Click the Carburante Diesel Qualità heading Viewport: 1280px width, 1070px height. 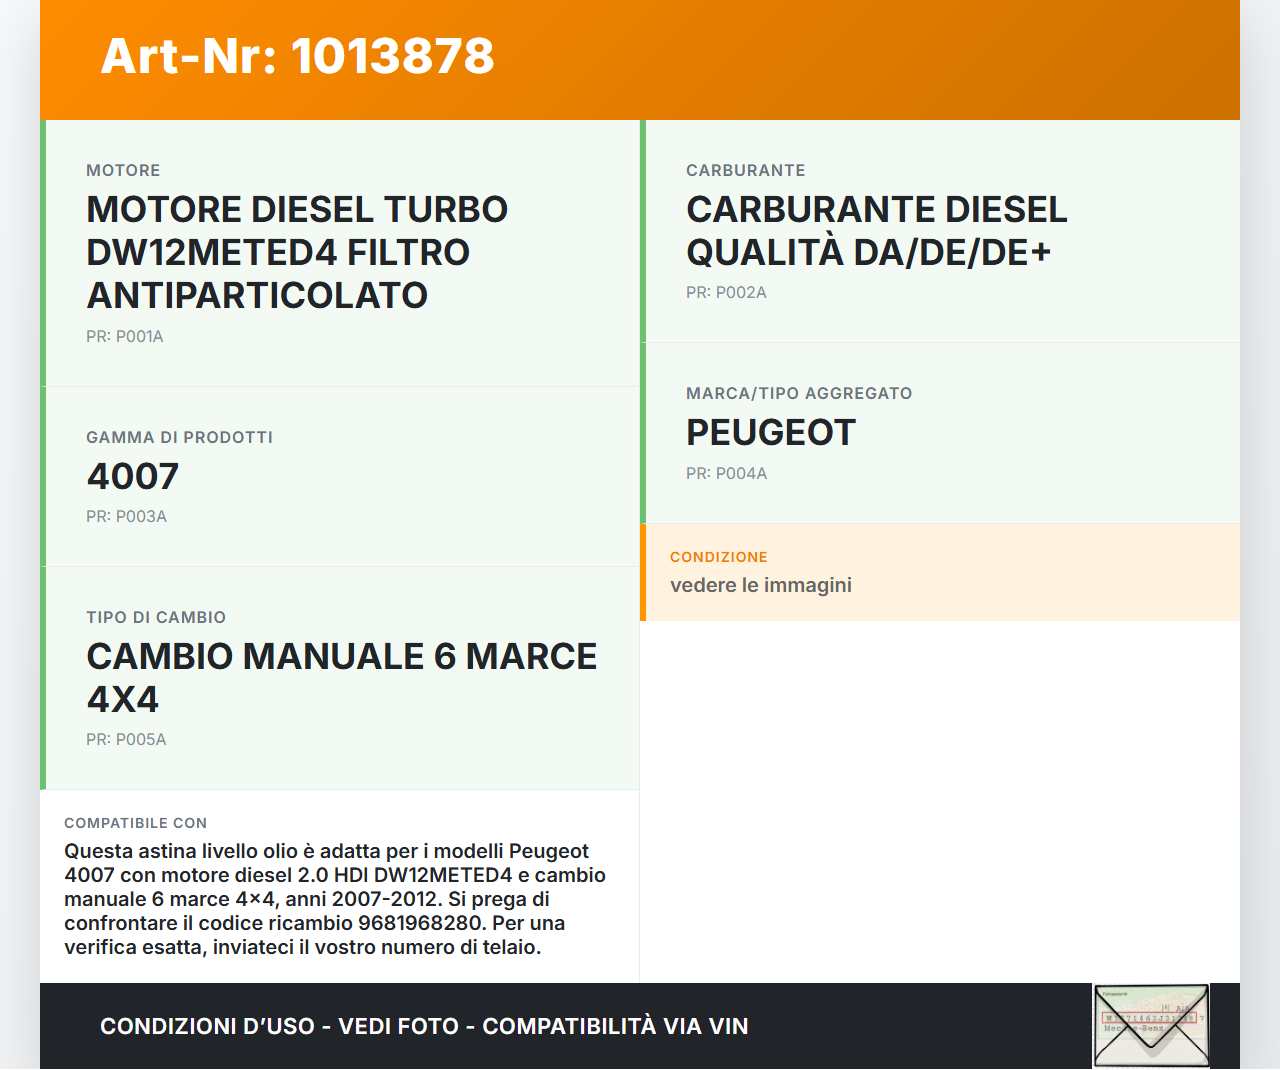[x=876, y=231]
